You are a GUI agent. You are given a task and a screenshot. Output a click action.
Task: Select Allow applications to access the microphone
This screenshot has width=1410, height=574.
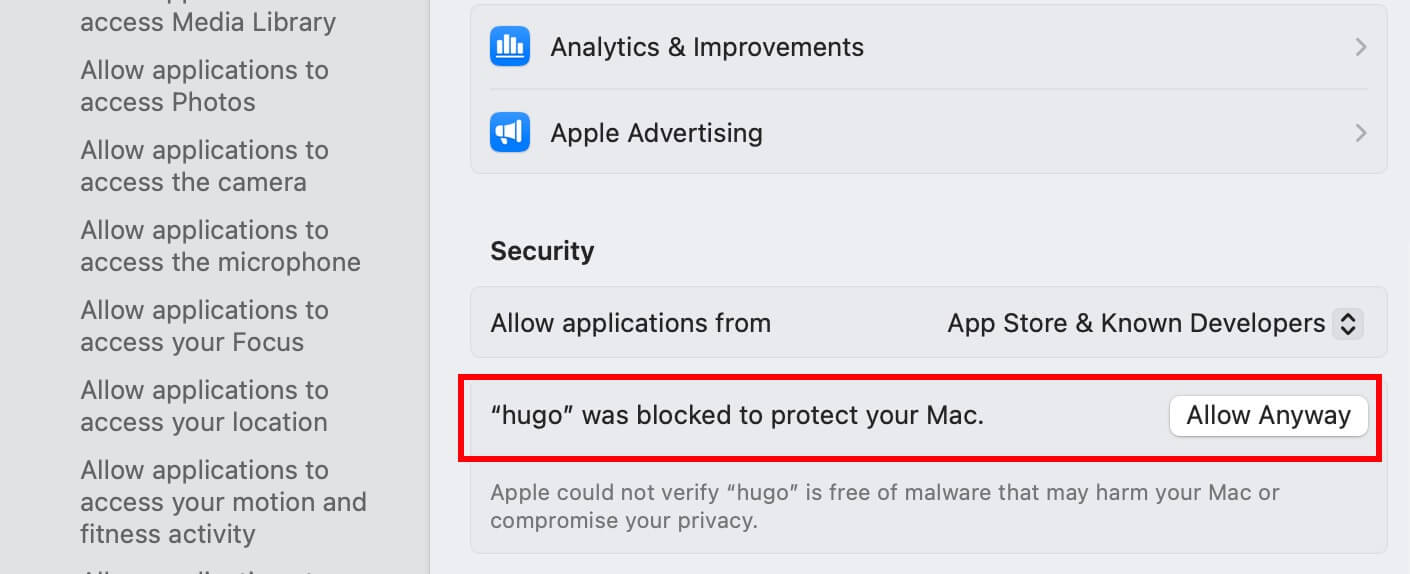(x=220, y=246)
